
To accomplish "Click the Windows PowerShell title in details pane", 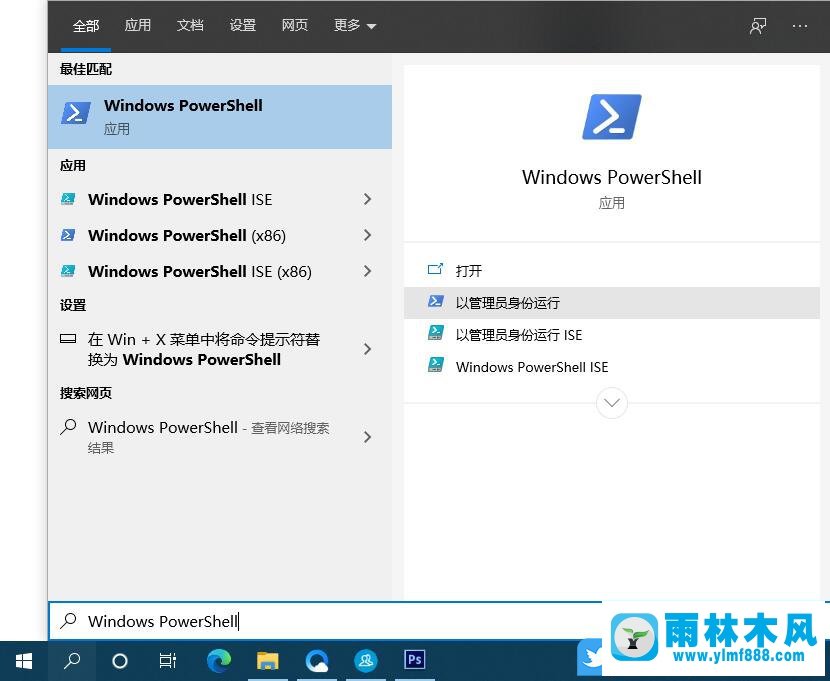I will (612, 177).
